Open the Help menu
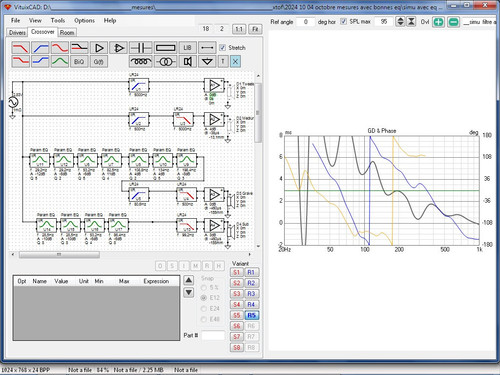500x375 pixels. [x=110, y=20]
